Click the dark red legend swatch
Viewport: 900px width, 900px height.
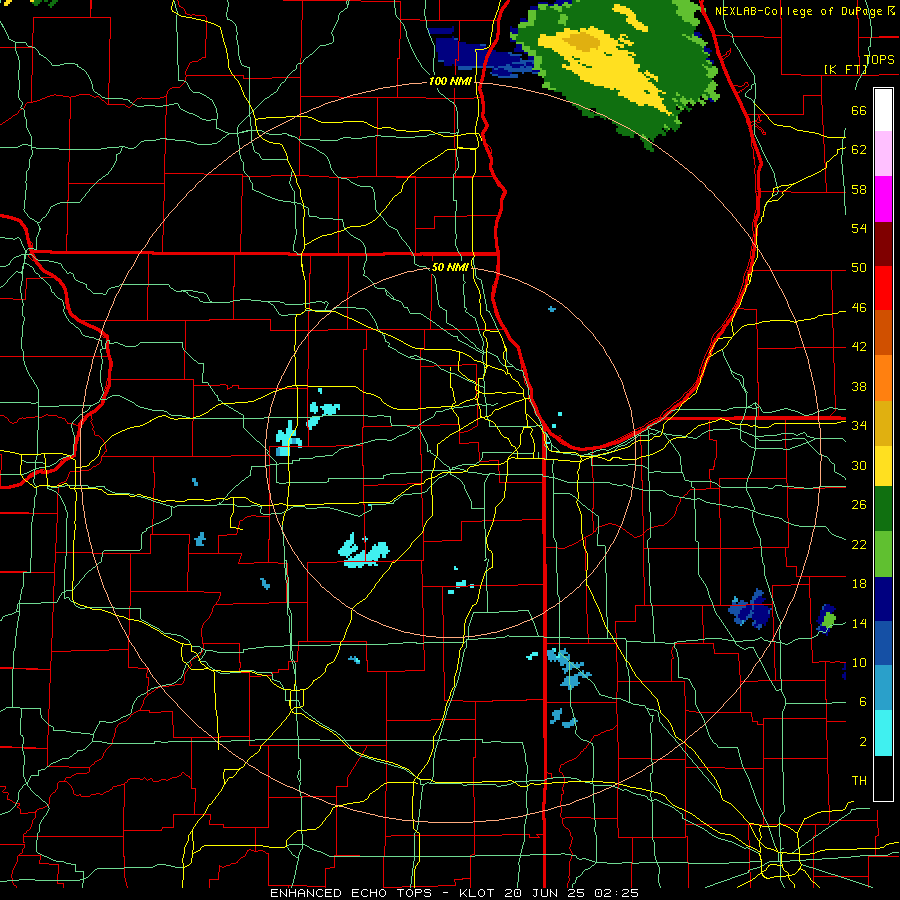883,243
